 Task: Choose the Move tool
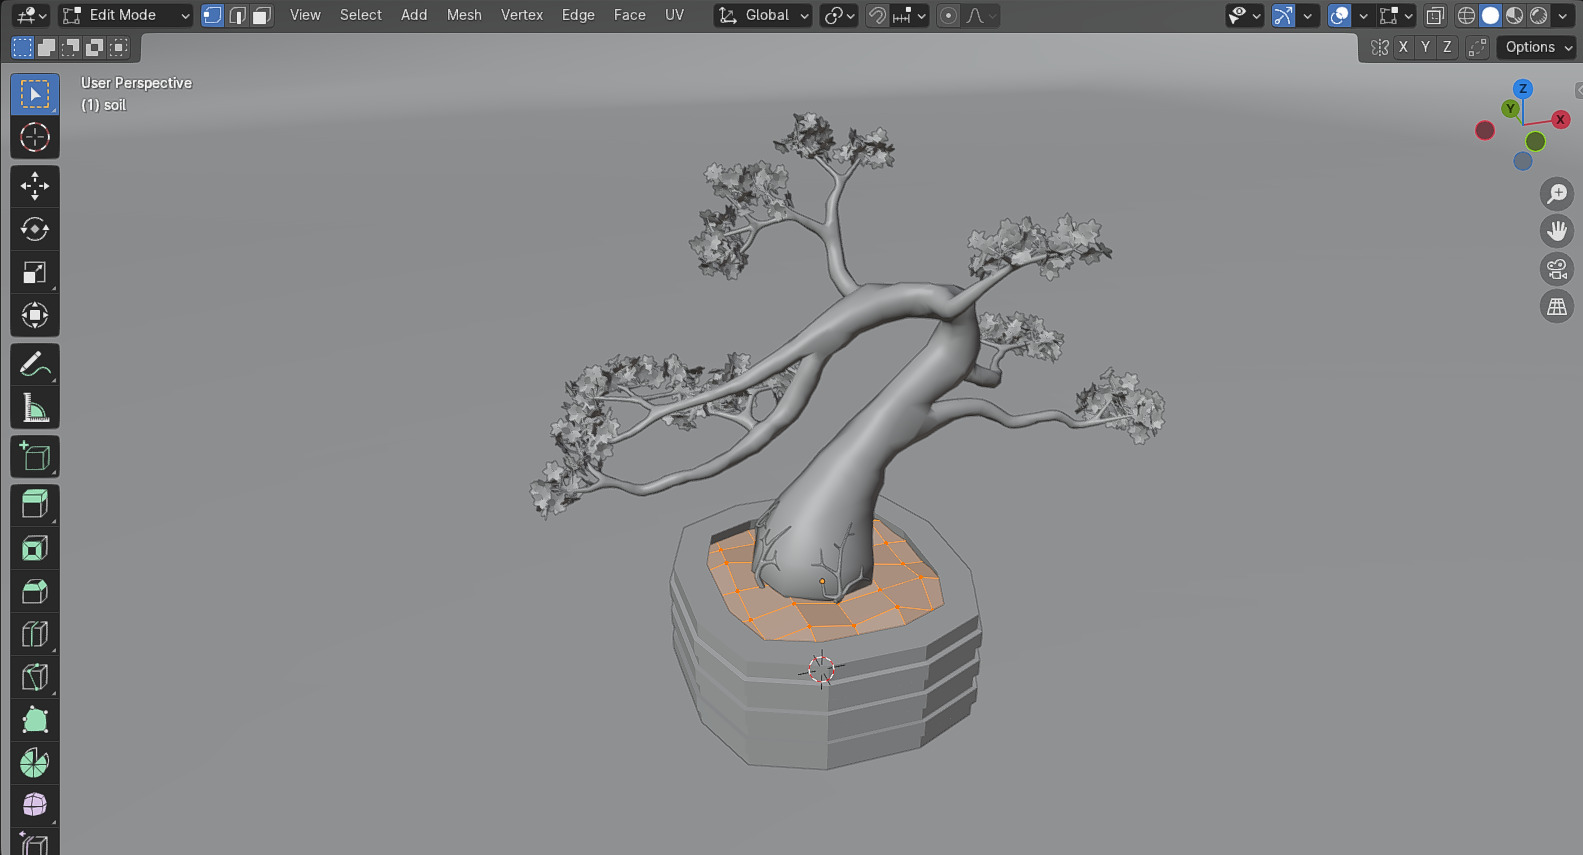coord(35,186)
